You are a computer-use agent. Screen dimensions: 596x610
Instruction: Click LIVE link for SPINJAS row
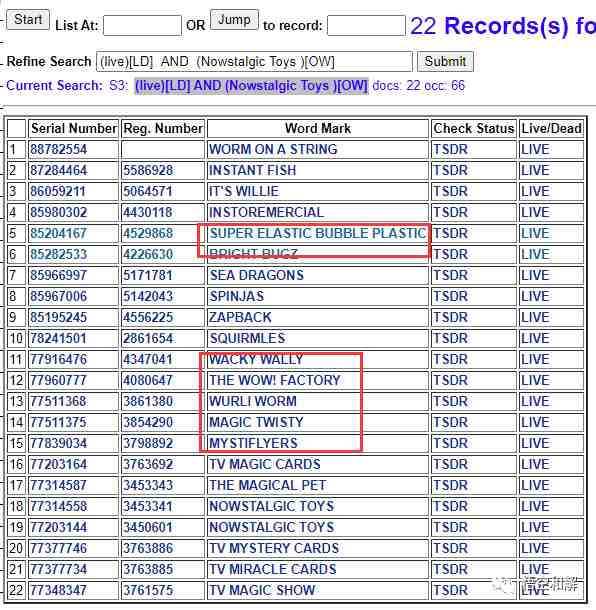tap(535, 296)
